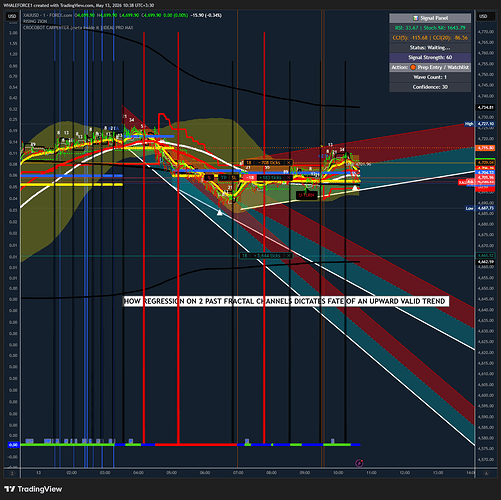This screenshot has width=501, height=500.
Task: Click the purple lightning event icon near the time axis
Action: pyautogui.click(x=359, y=463)
